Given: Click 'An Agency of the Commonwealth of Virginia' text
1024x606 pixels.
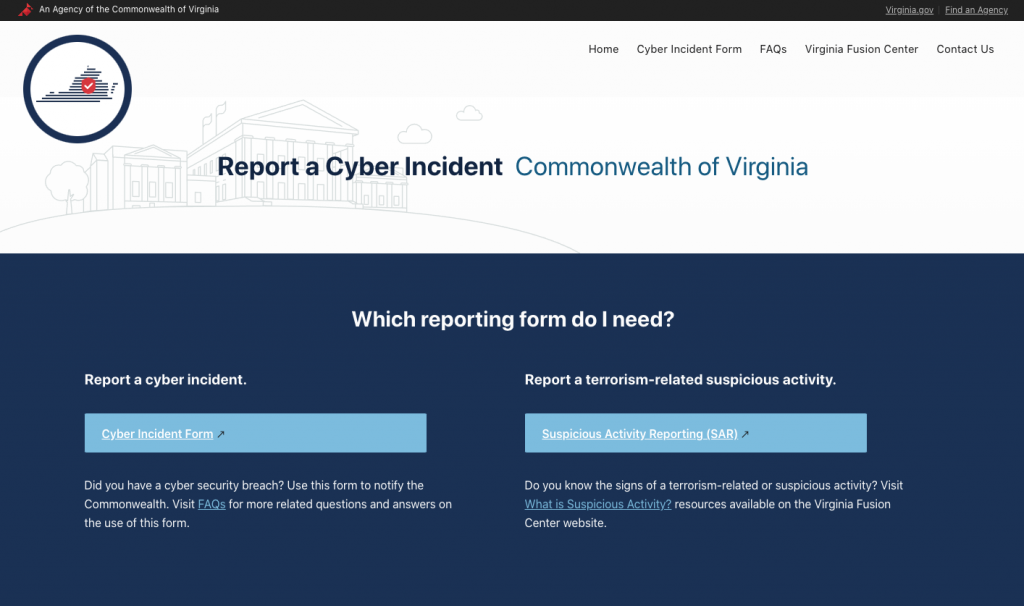Looking at the screenshot, I should click(129, 10).
